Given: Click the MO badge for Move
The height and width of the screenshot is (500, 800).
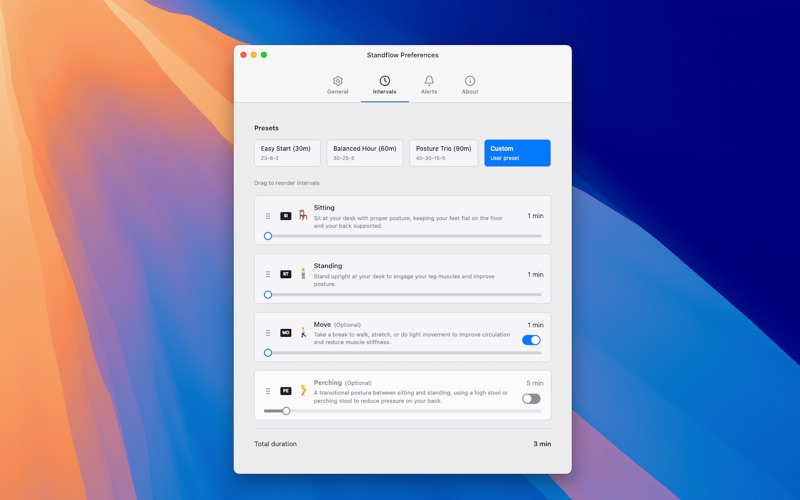Looking at the screenshot, I should [286, 333].
